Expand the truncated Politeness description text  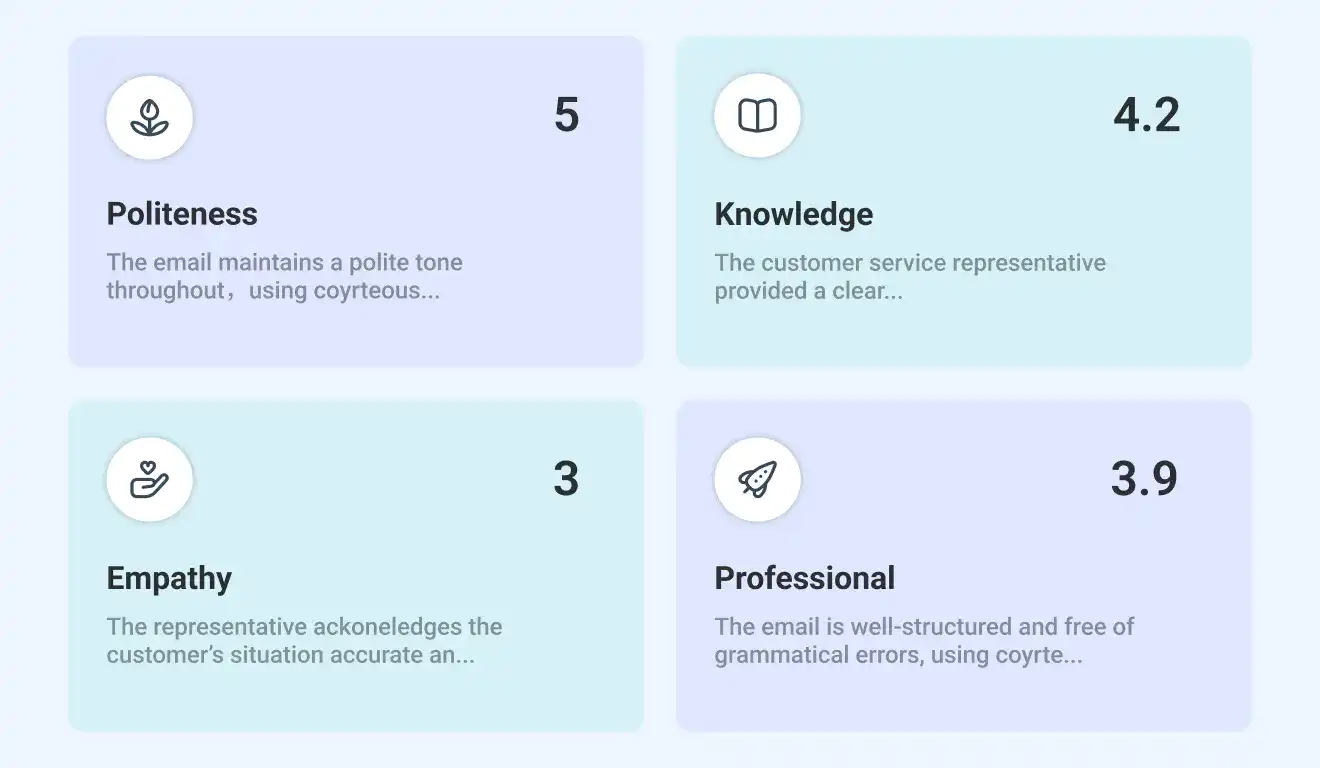point(285,277)
